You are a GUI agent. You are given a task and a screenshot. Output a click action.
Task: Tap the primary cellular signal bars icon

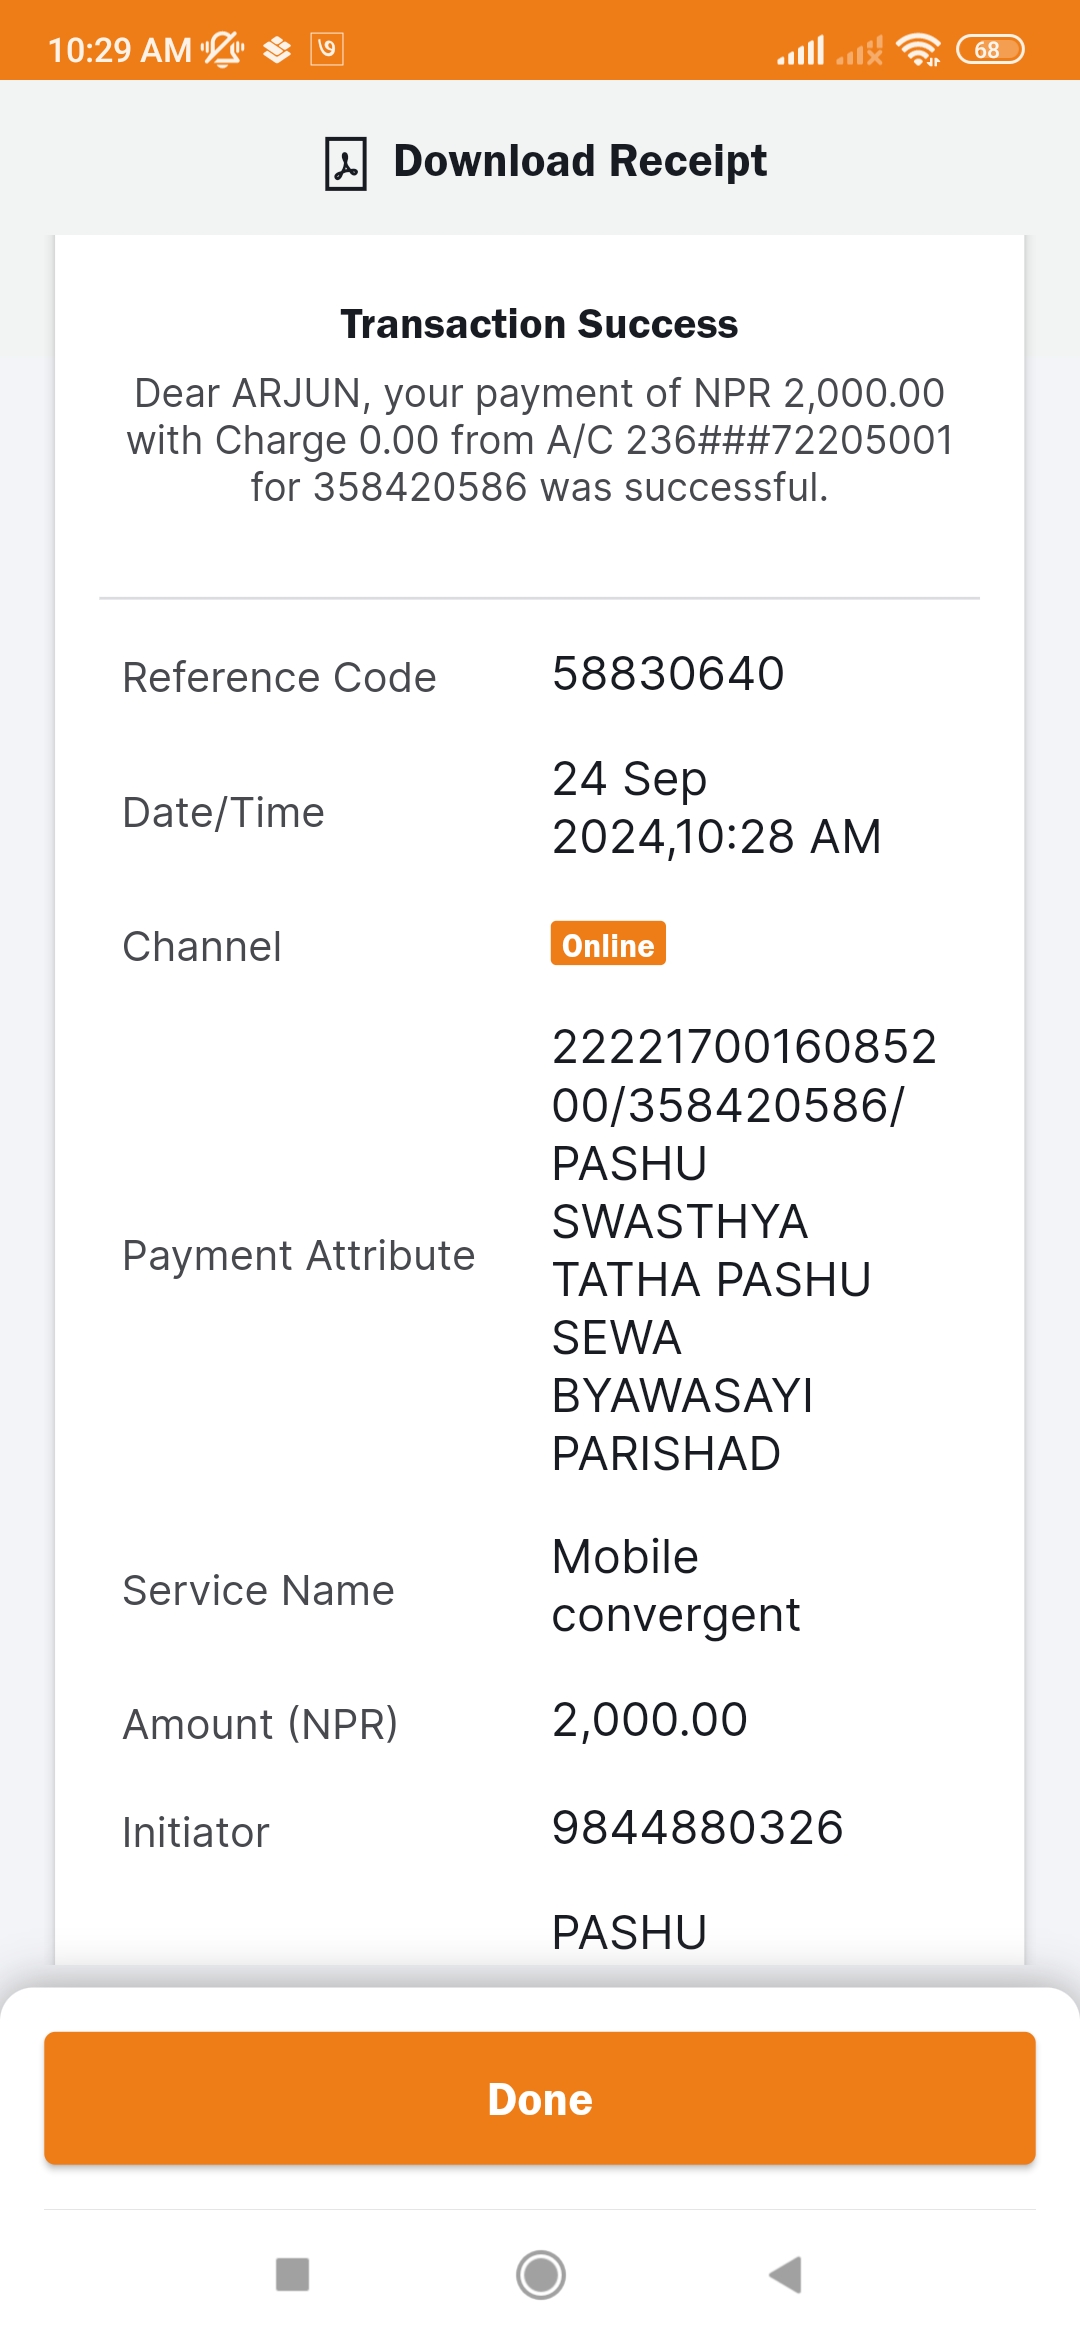[801, 49]
